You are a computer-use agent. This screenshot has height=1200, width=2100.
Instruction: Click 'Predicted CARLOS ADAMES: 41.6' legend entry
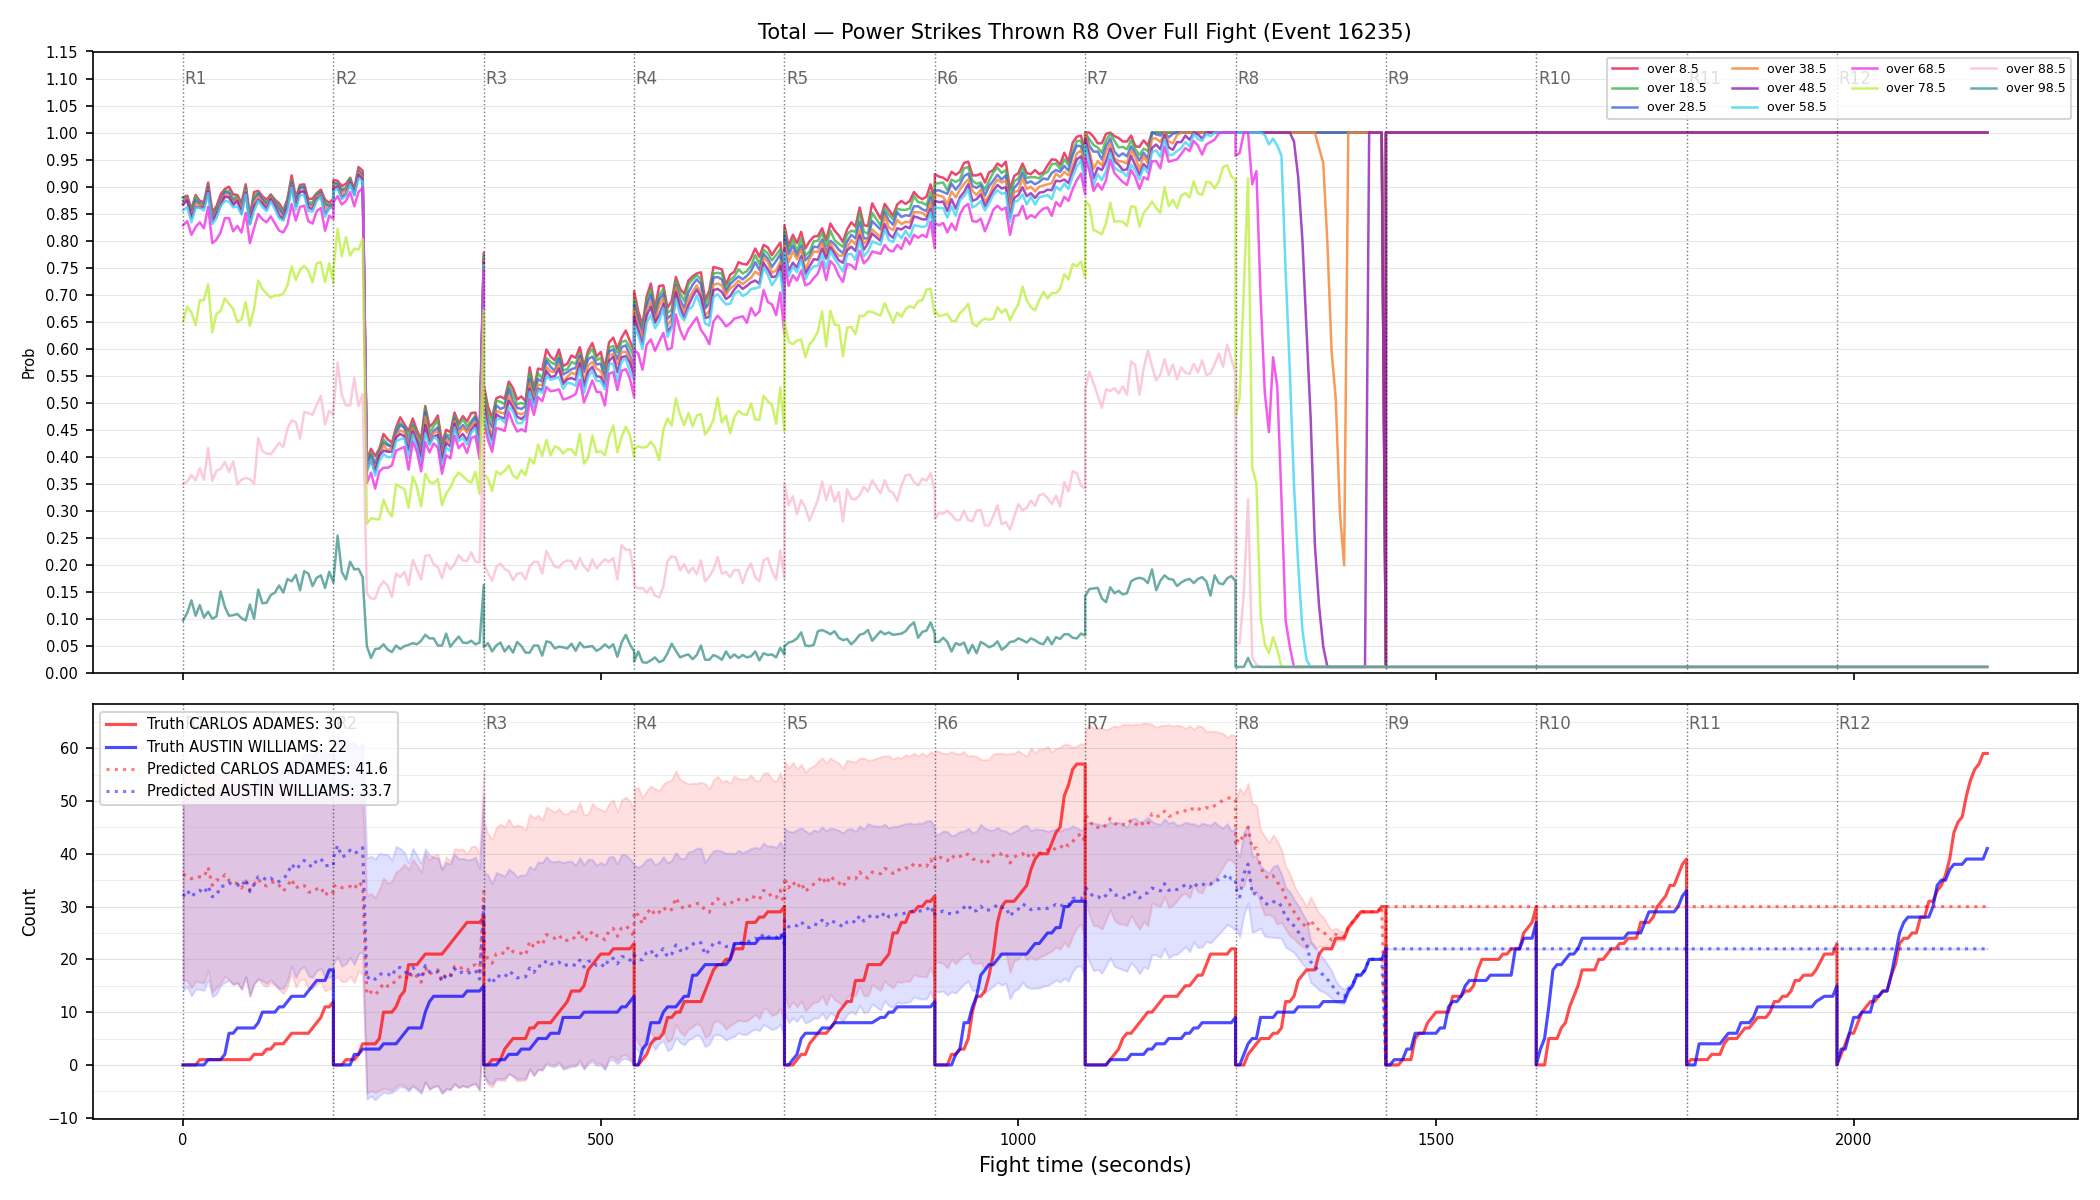click(x=247, y=769)
